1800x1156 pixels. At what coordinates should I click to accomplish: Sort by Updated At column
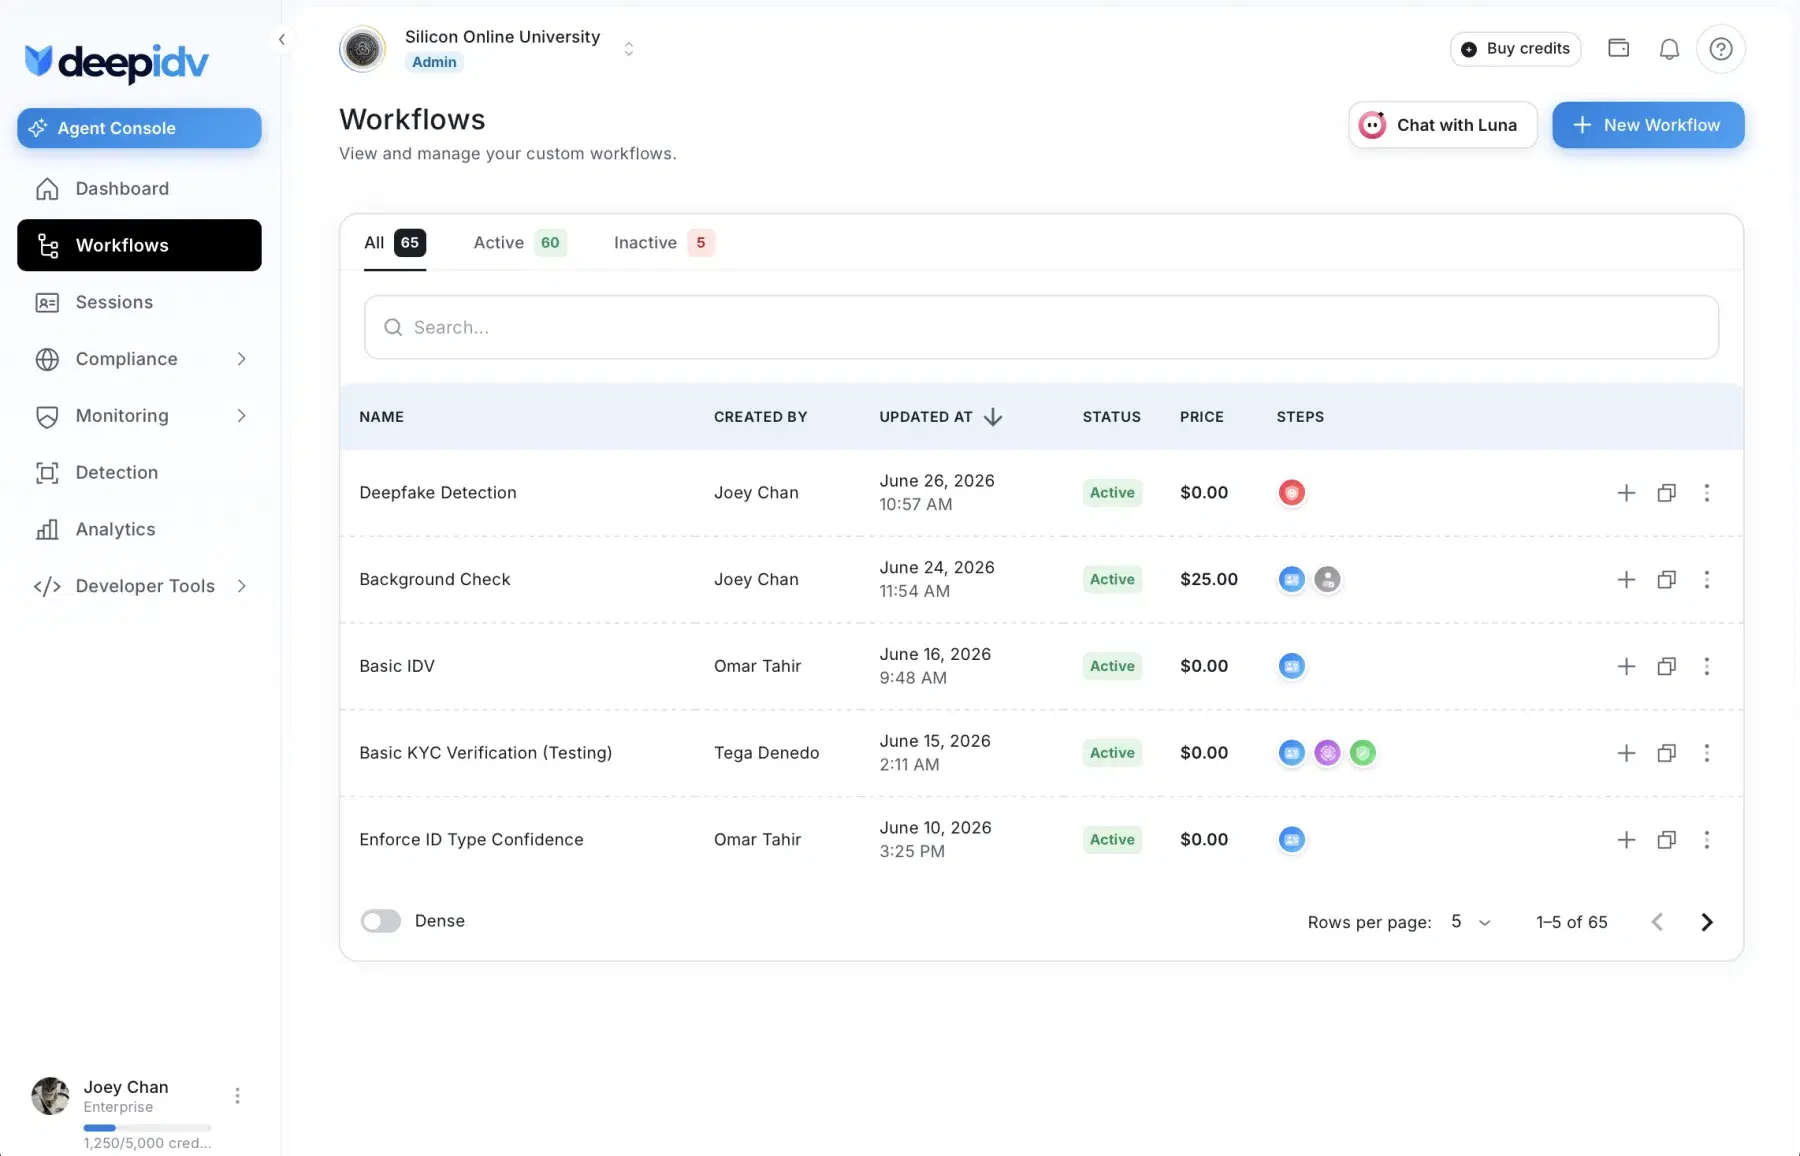point(940,417)
